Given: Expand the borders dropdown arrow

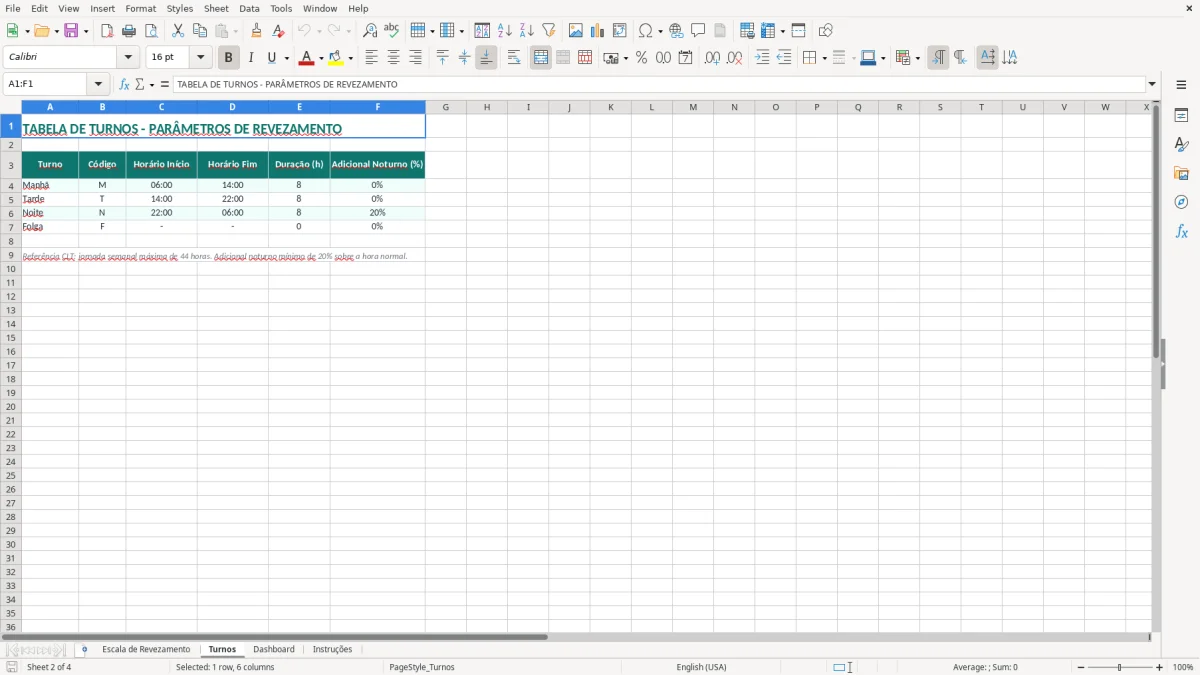Looking at the screenshot, I should [824, 58].
